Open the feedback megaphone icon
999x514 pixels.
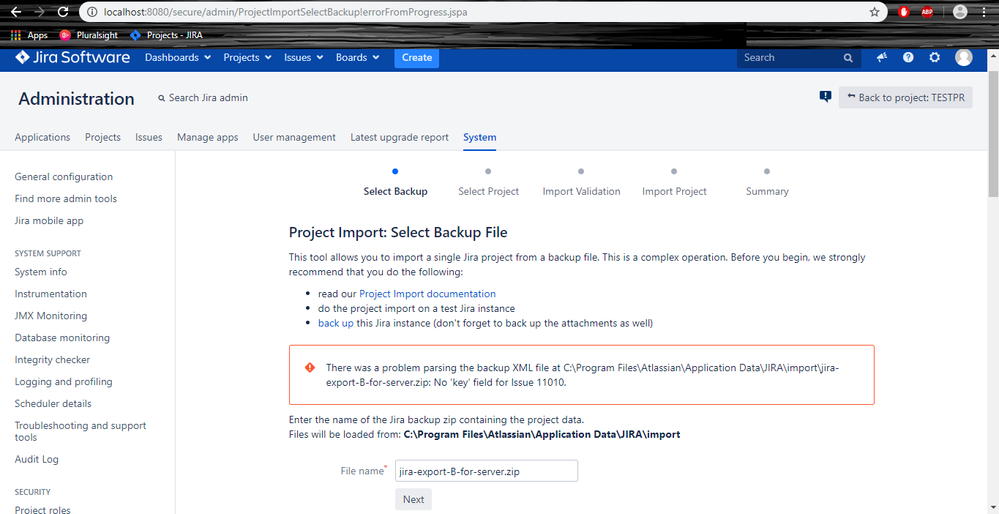click(882, 57)
